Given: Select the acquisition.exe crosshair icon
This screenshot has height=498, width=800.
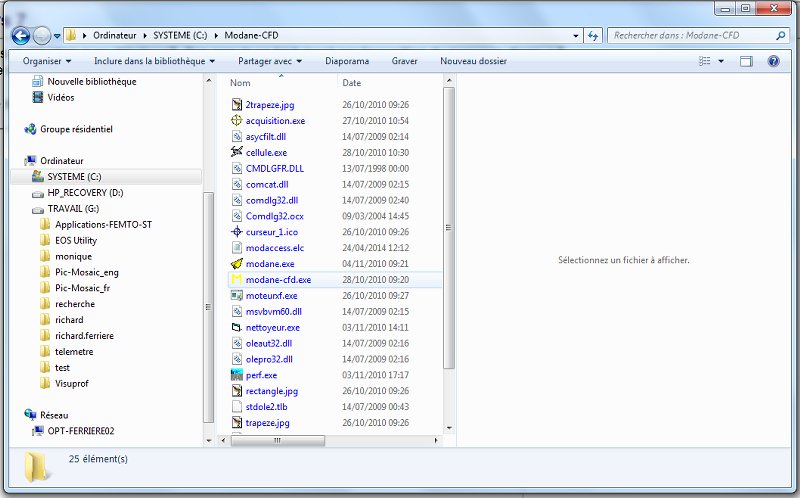Looking at the screenshot, I should point(237,120).
